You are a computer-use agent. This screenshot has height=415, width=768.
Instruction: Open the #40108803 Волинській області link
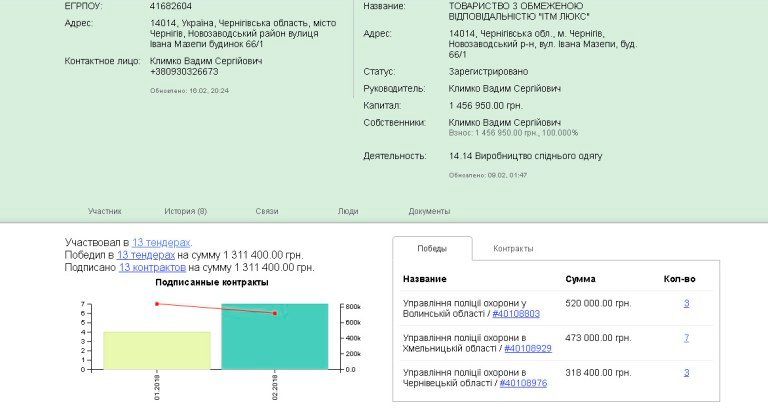coord(516,314)
